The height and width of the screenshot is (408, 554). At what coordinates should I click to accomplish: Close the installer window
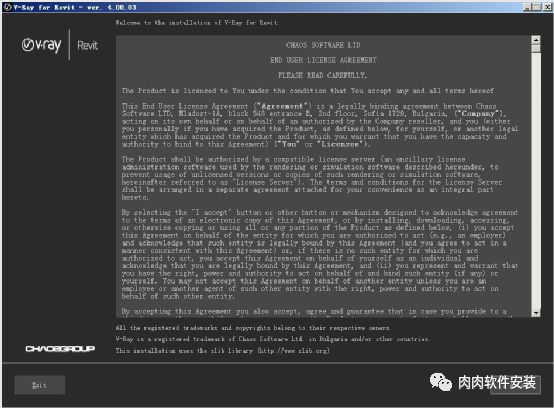[548, 7]
